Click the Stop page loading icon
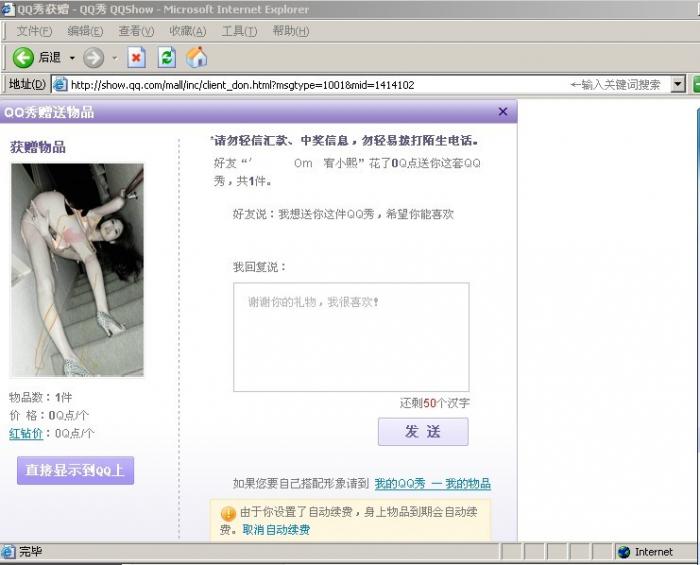Image resolution: width=700 pixels, height=565 pixels. tap(136, 58)
